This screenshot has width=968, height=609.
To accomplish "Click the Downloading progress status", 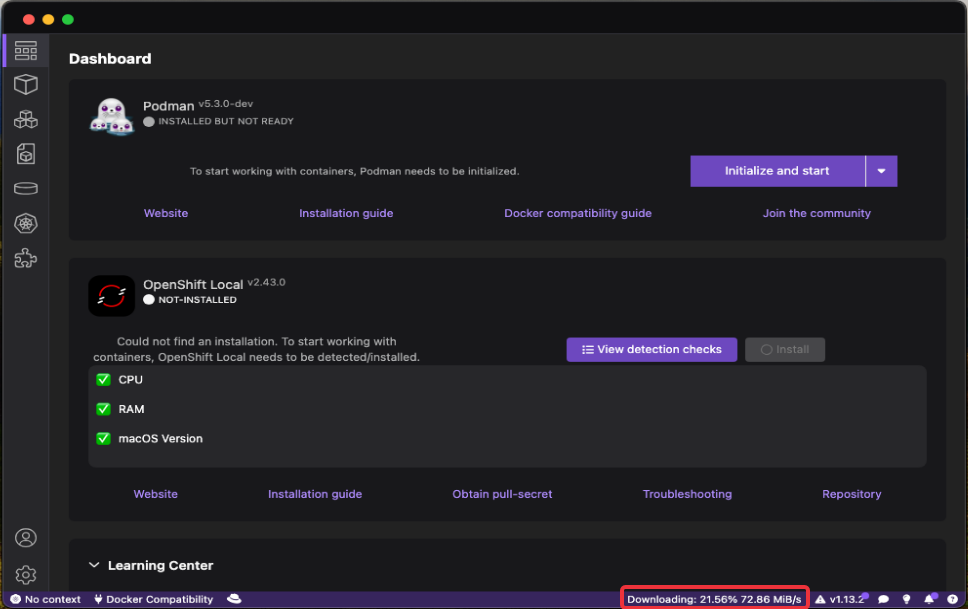I will coord(714,599).
